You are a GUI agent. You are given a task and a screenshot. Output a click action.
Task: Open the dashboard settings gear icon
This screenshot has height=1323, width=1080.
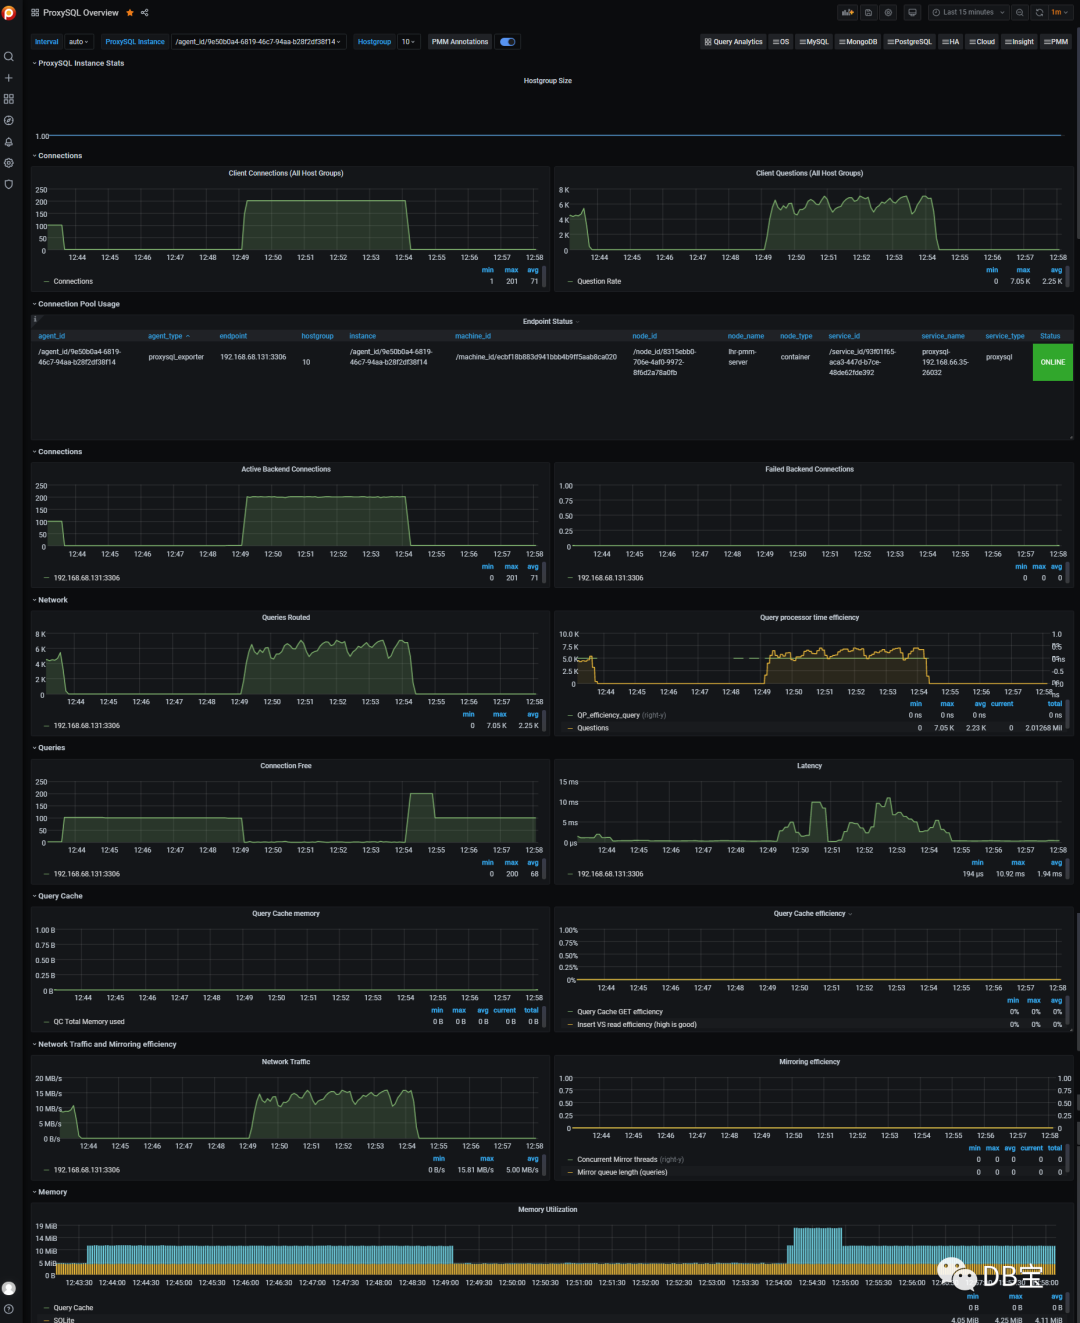[888, 12]
